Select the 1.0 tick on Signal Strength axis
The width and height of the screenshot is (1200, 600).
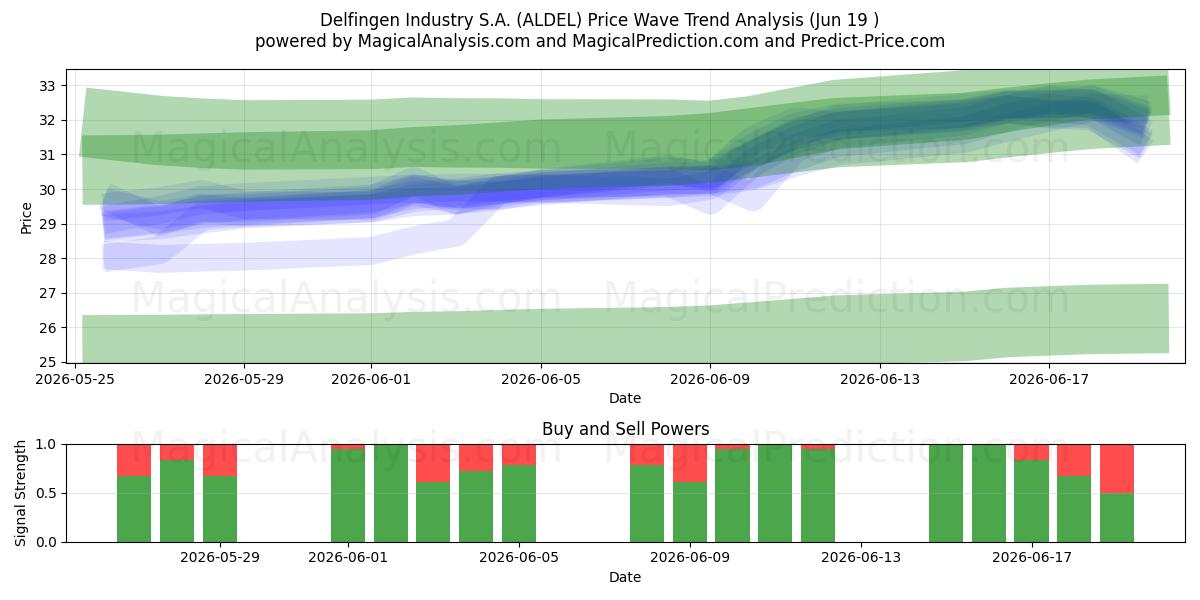[x=48, y=444]
